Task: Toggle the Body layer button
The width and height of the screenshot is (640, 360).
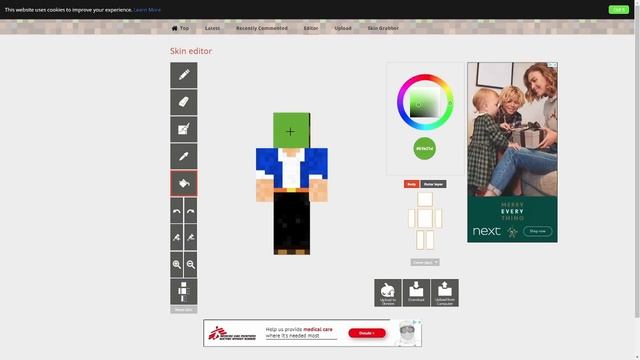Action: tap(411, 184)
